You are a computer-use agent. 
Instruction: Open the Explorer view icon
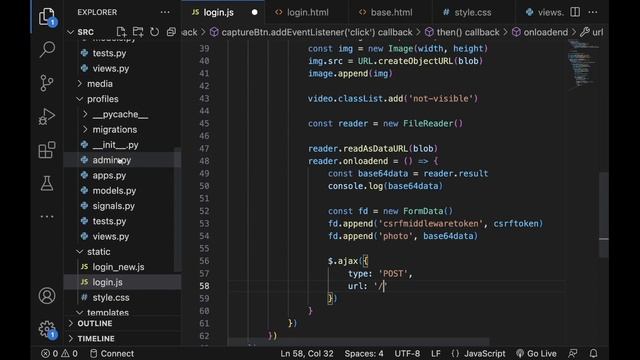point(47,17)
